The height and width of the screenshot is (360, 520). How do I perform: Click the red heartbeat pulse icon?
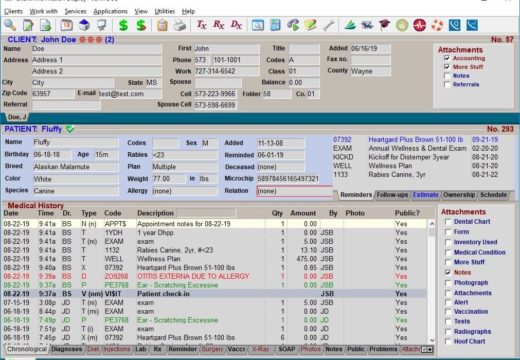[420, 25]
